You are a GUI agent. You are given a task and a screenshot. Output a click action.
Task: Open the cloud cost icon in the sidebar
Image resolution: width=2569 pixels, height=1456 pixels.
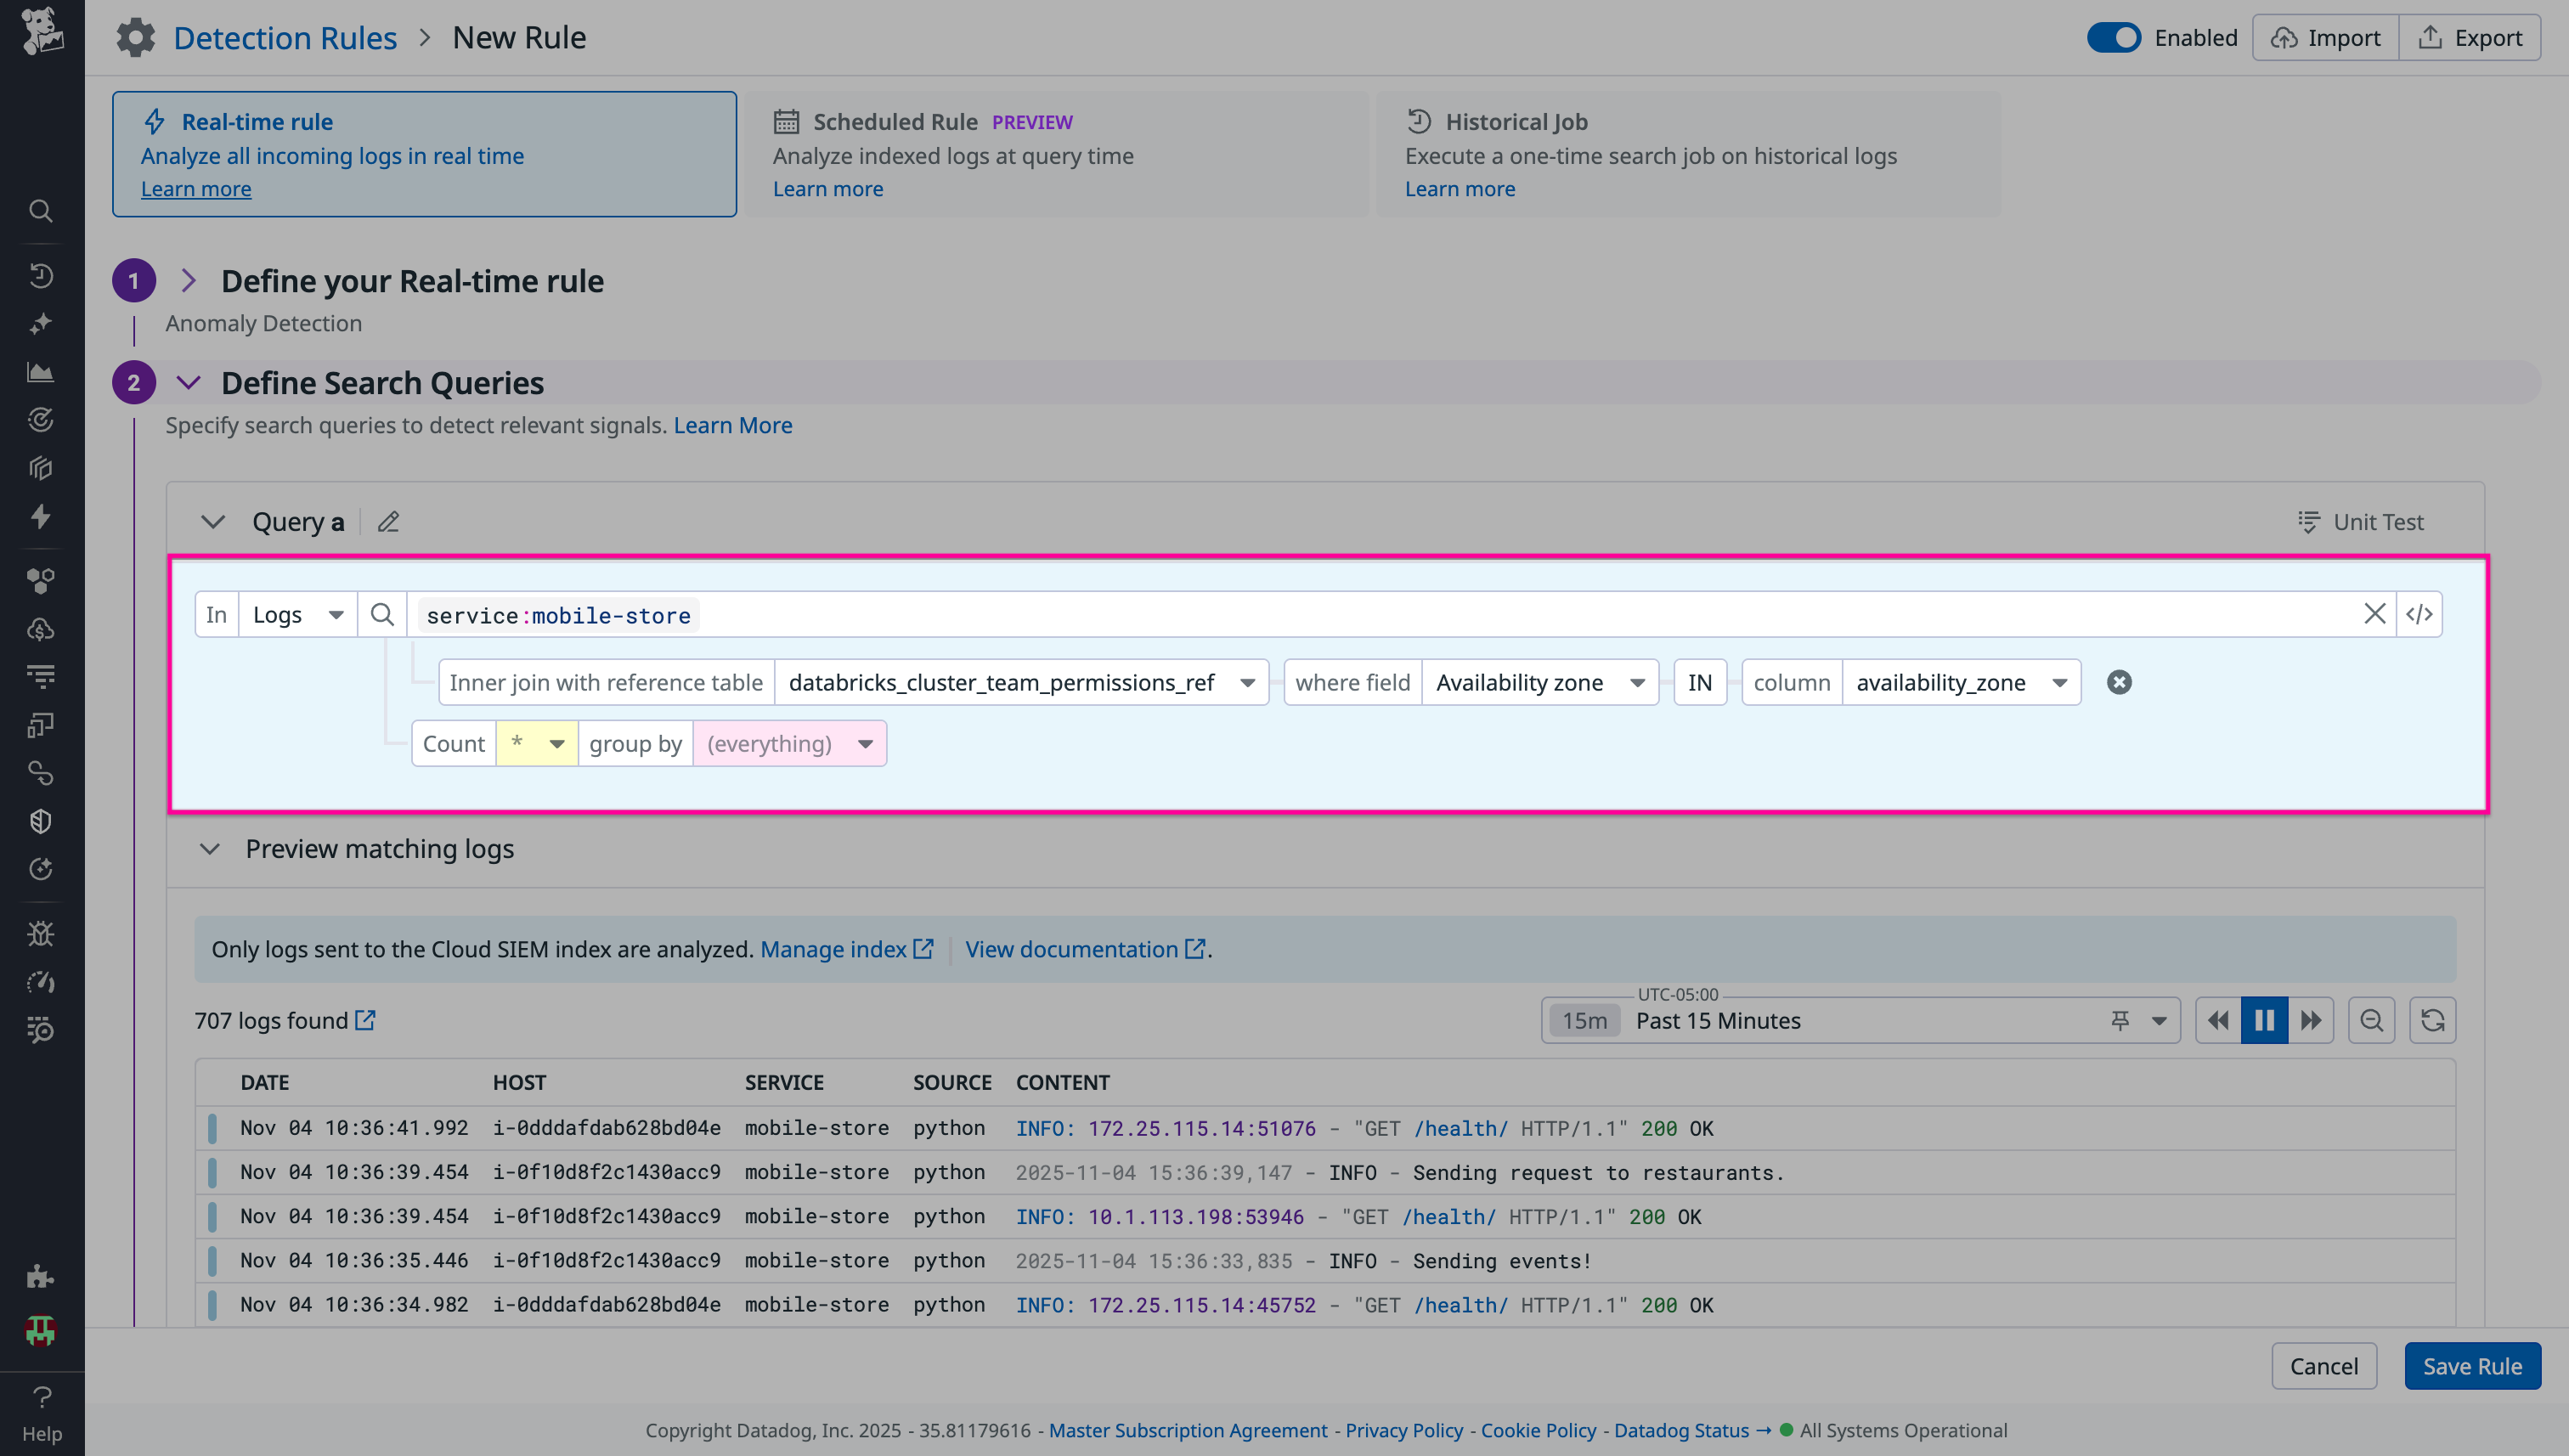(x=41, y=628)
